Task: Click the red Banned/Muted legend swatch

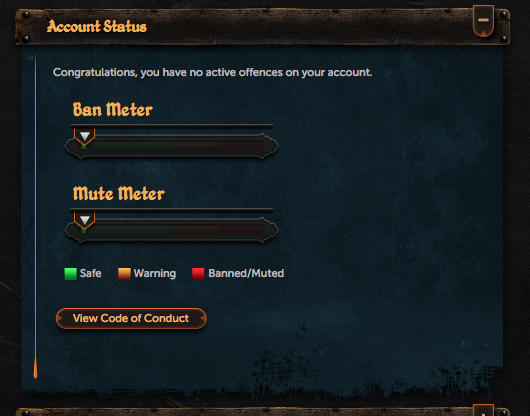Action: [x=198, y=273]
